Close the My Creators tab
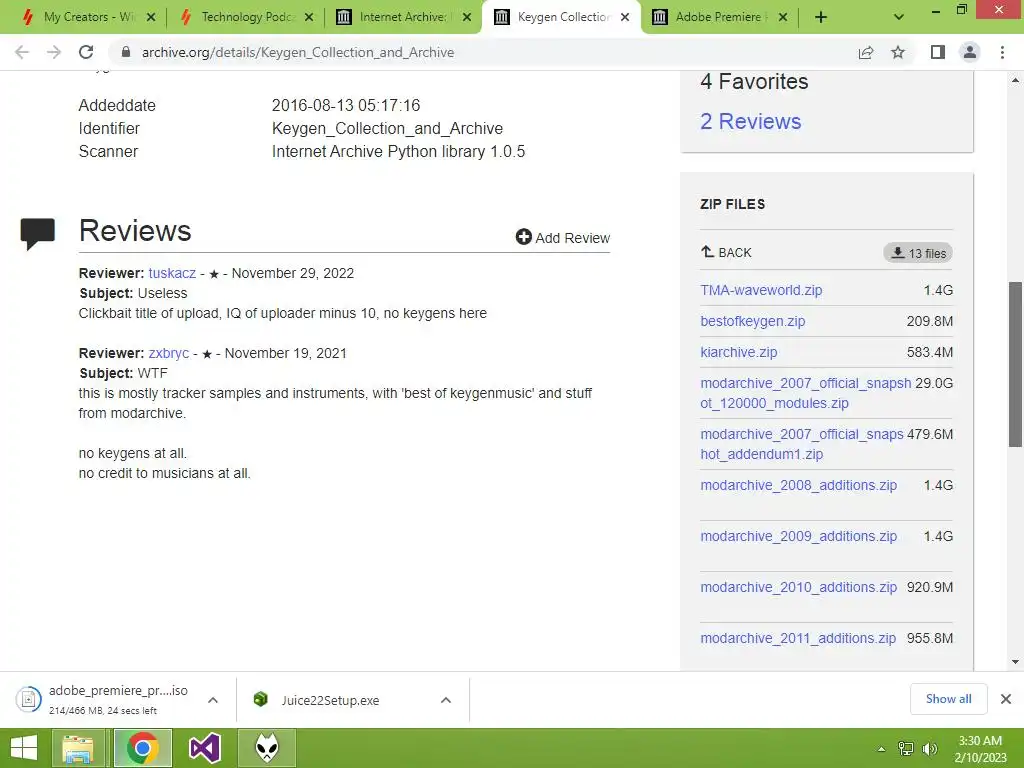The image size is (1024, 768). 151,17
